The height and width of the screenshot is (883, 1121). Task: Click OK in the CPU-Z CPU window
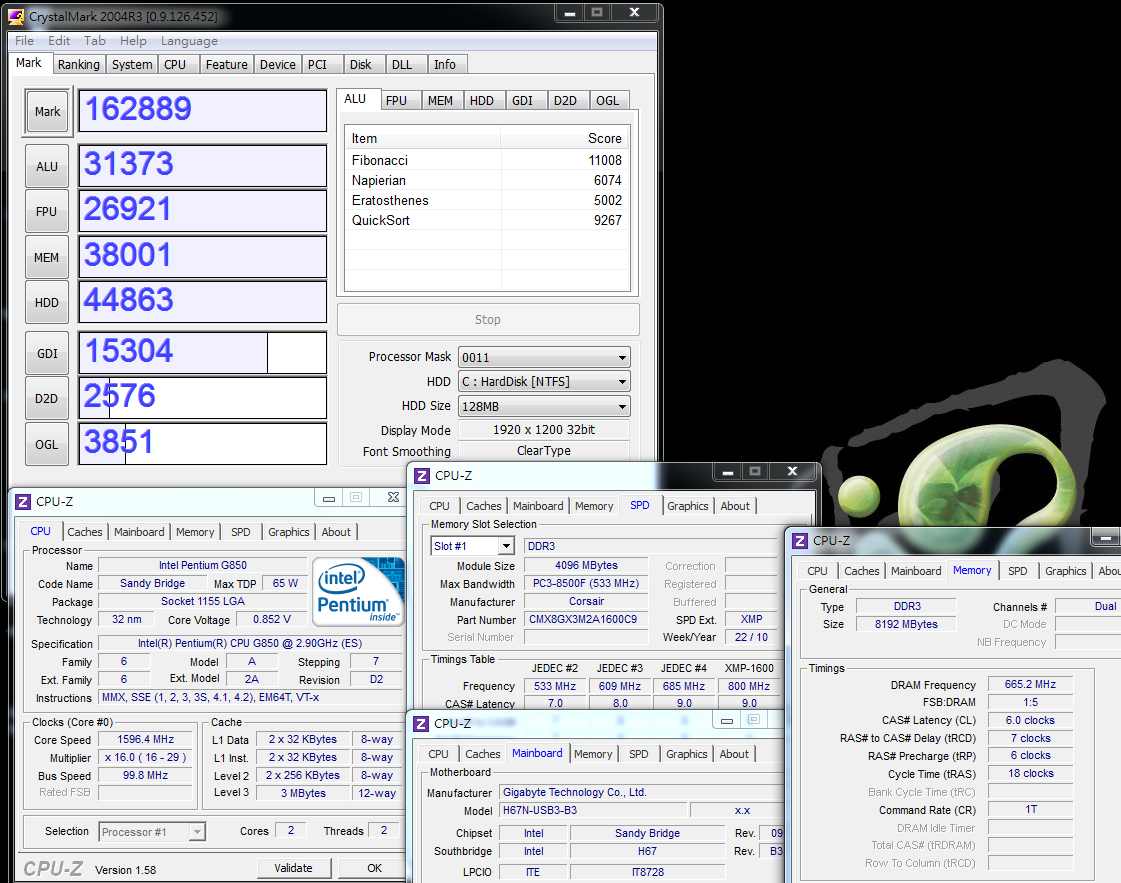[374, 868]
